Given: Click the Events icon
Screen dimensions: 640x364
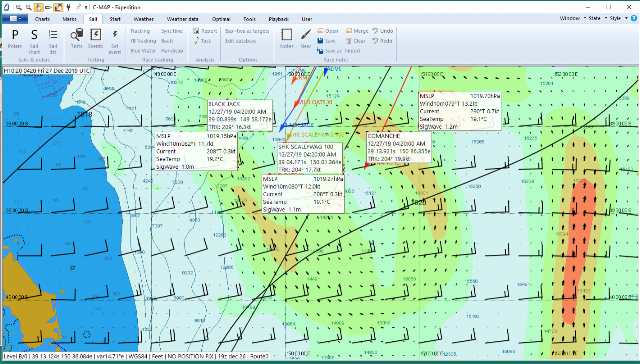Looking at the screenshot, I should (x=96, y=39).
